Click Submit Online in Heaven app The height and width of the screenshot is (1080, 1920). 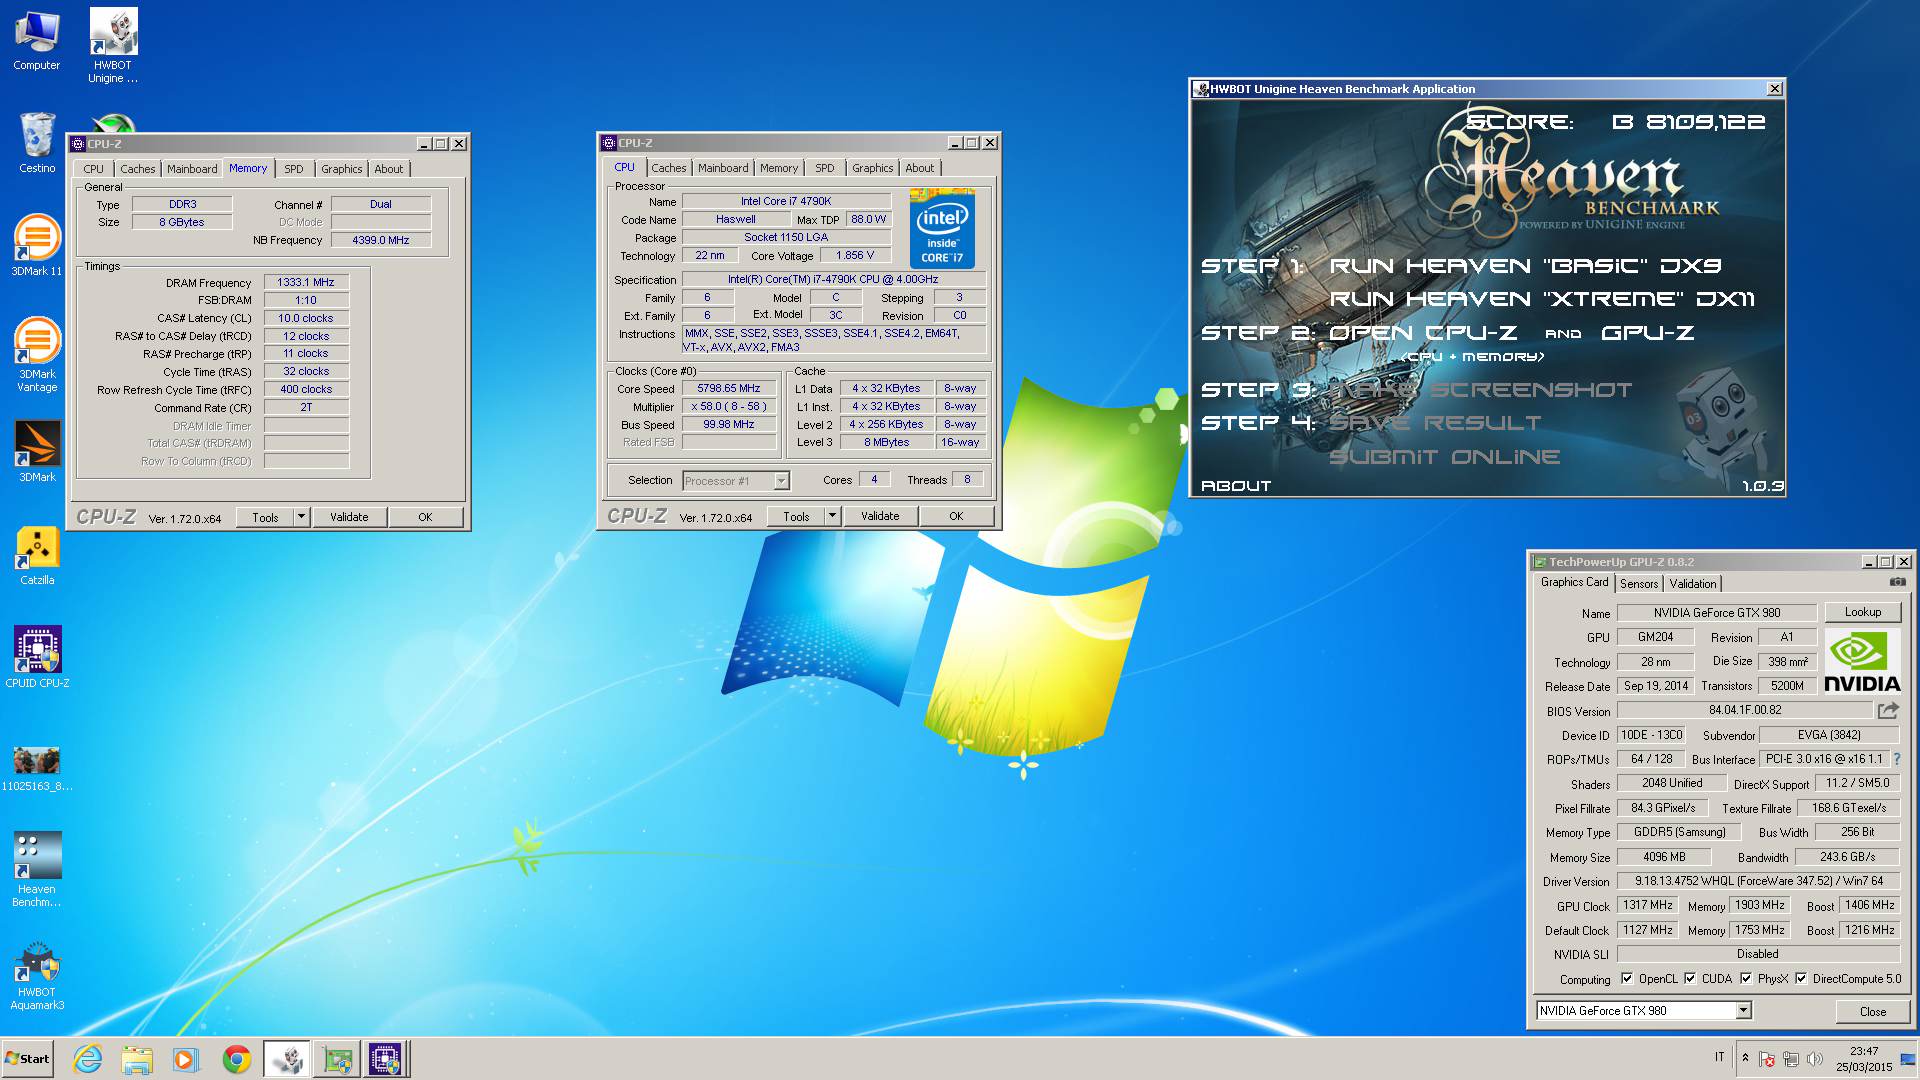pyautogui.click(x=1445, y=457)
